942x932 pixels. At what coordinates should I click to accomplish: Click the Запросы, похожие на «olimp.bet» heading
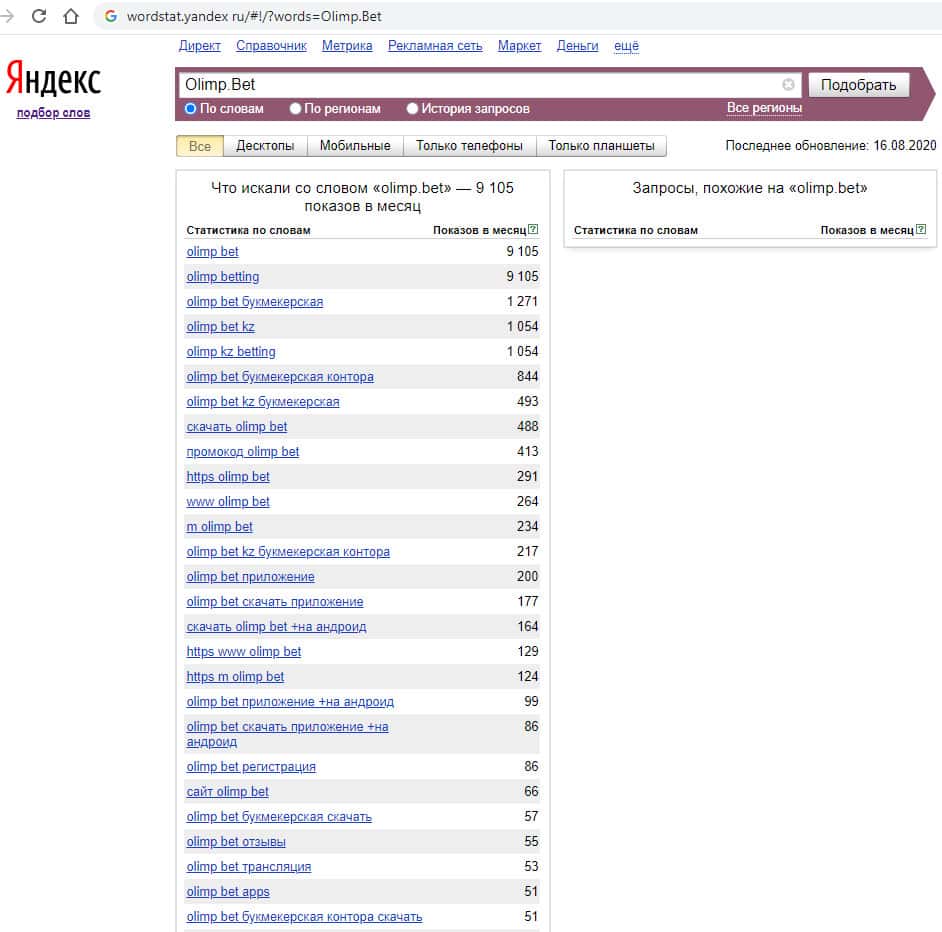(x=750, y=188)
